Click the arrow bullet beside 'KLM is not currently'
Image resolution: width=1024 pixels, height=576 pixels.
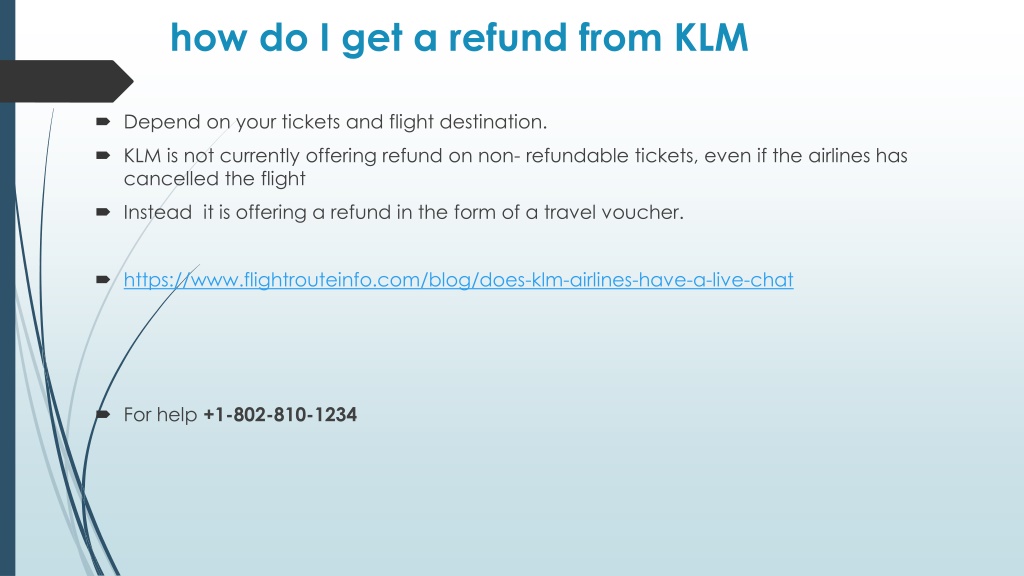(103, 155)
